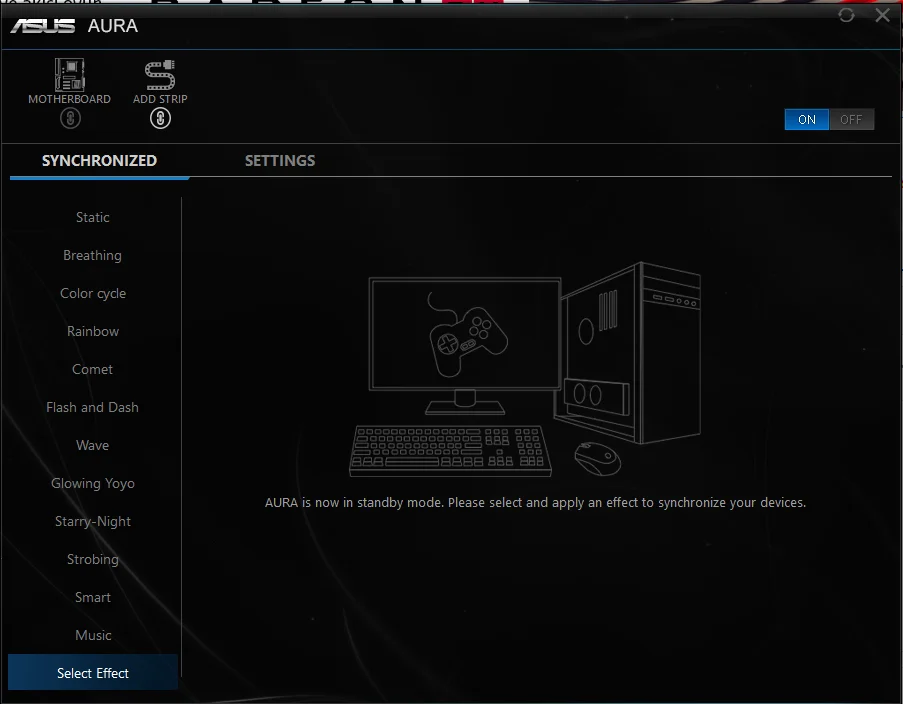Click the AURA title text
The image size is (903, 704).
pyautogui.click(x=113, y=26)
